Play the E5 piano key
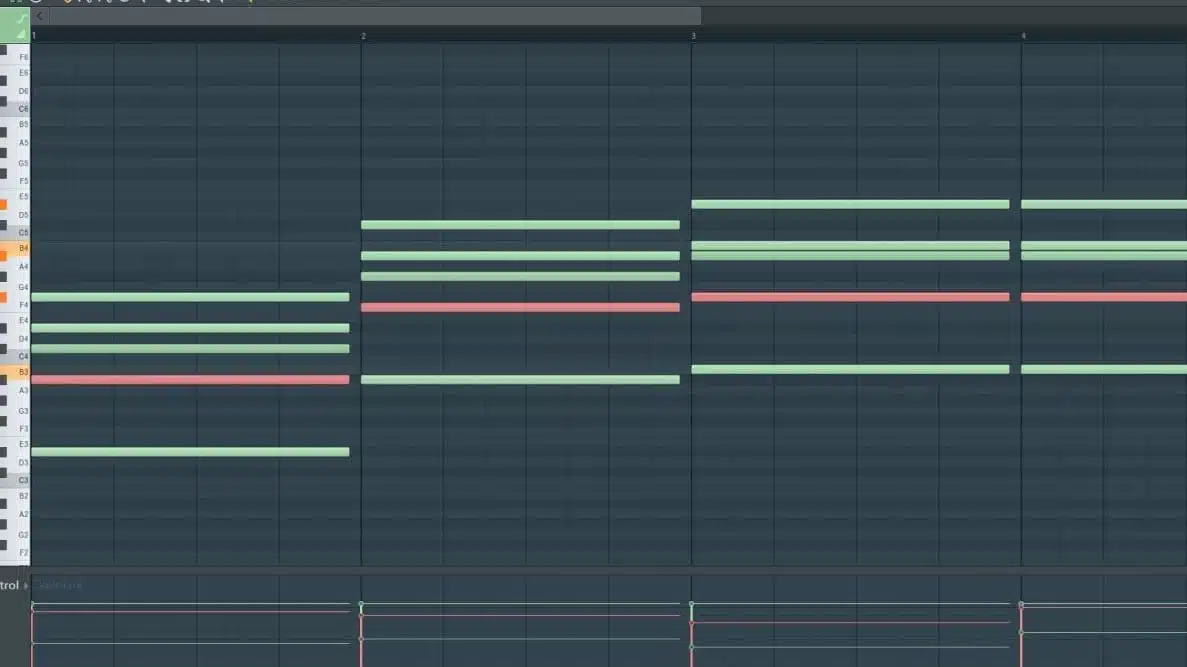This screenshot has height=667, width=1187. (15, 197)
